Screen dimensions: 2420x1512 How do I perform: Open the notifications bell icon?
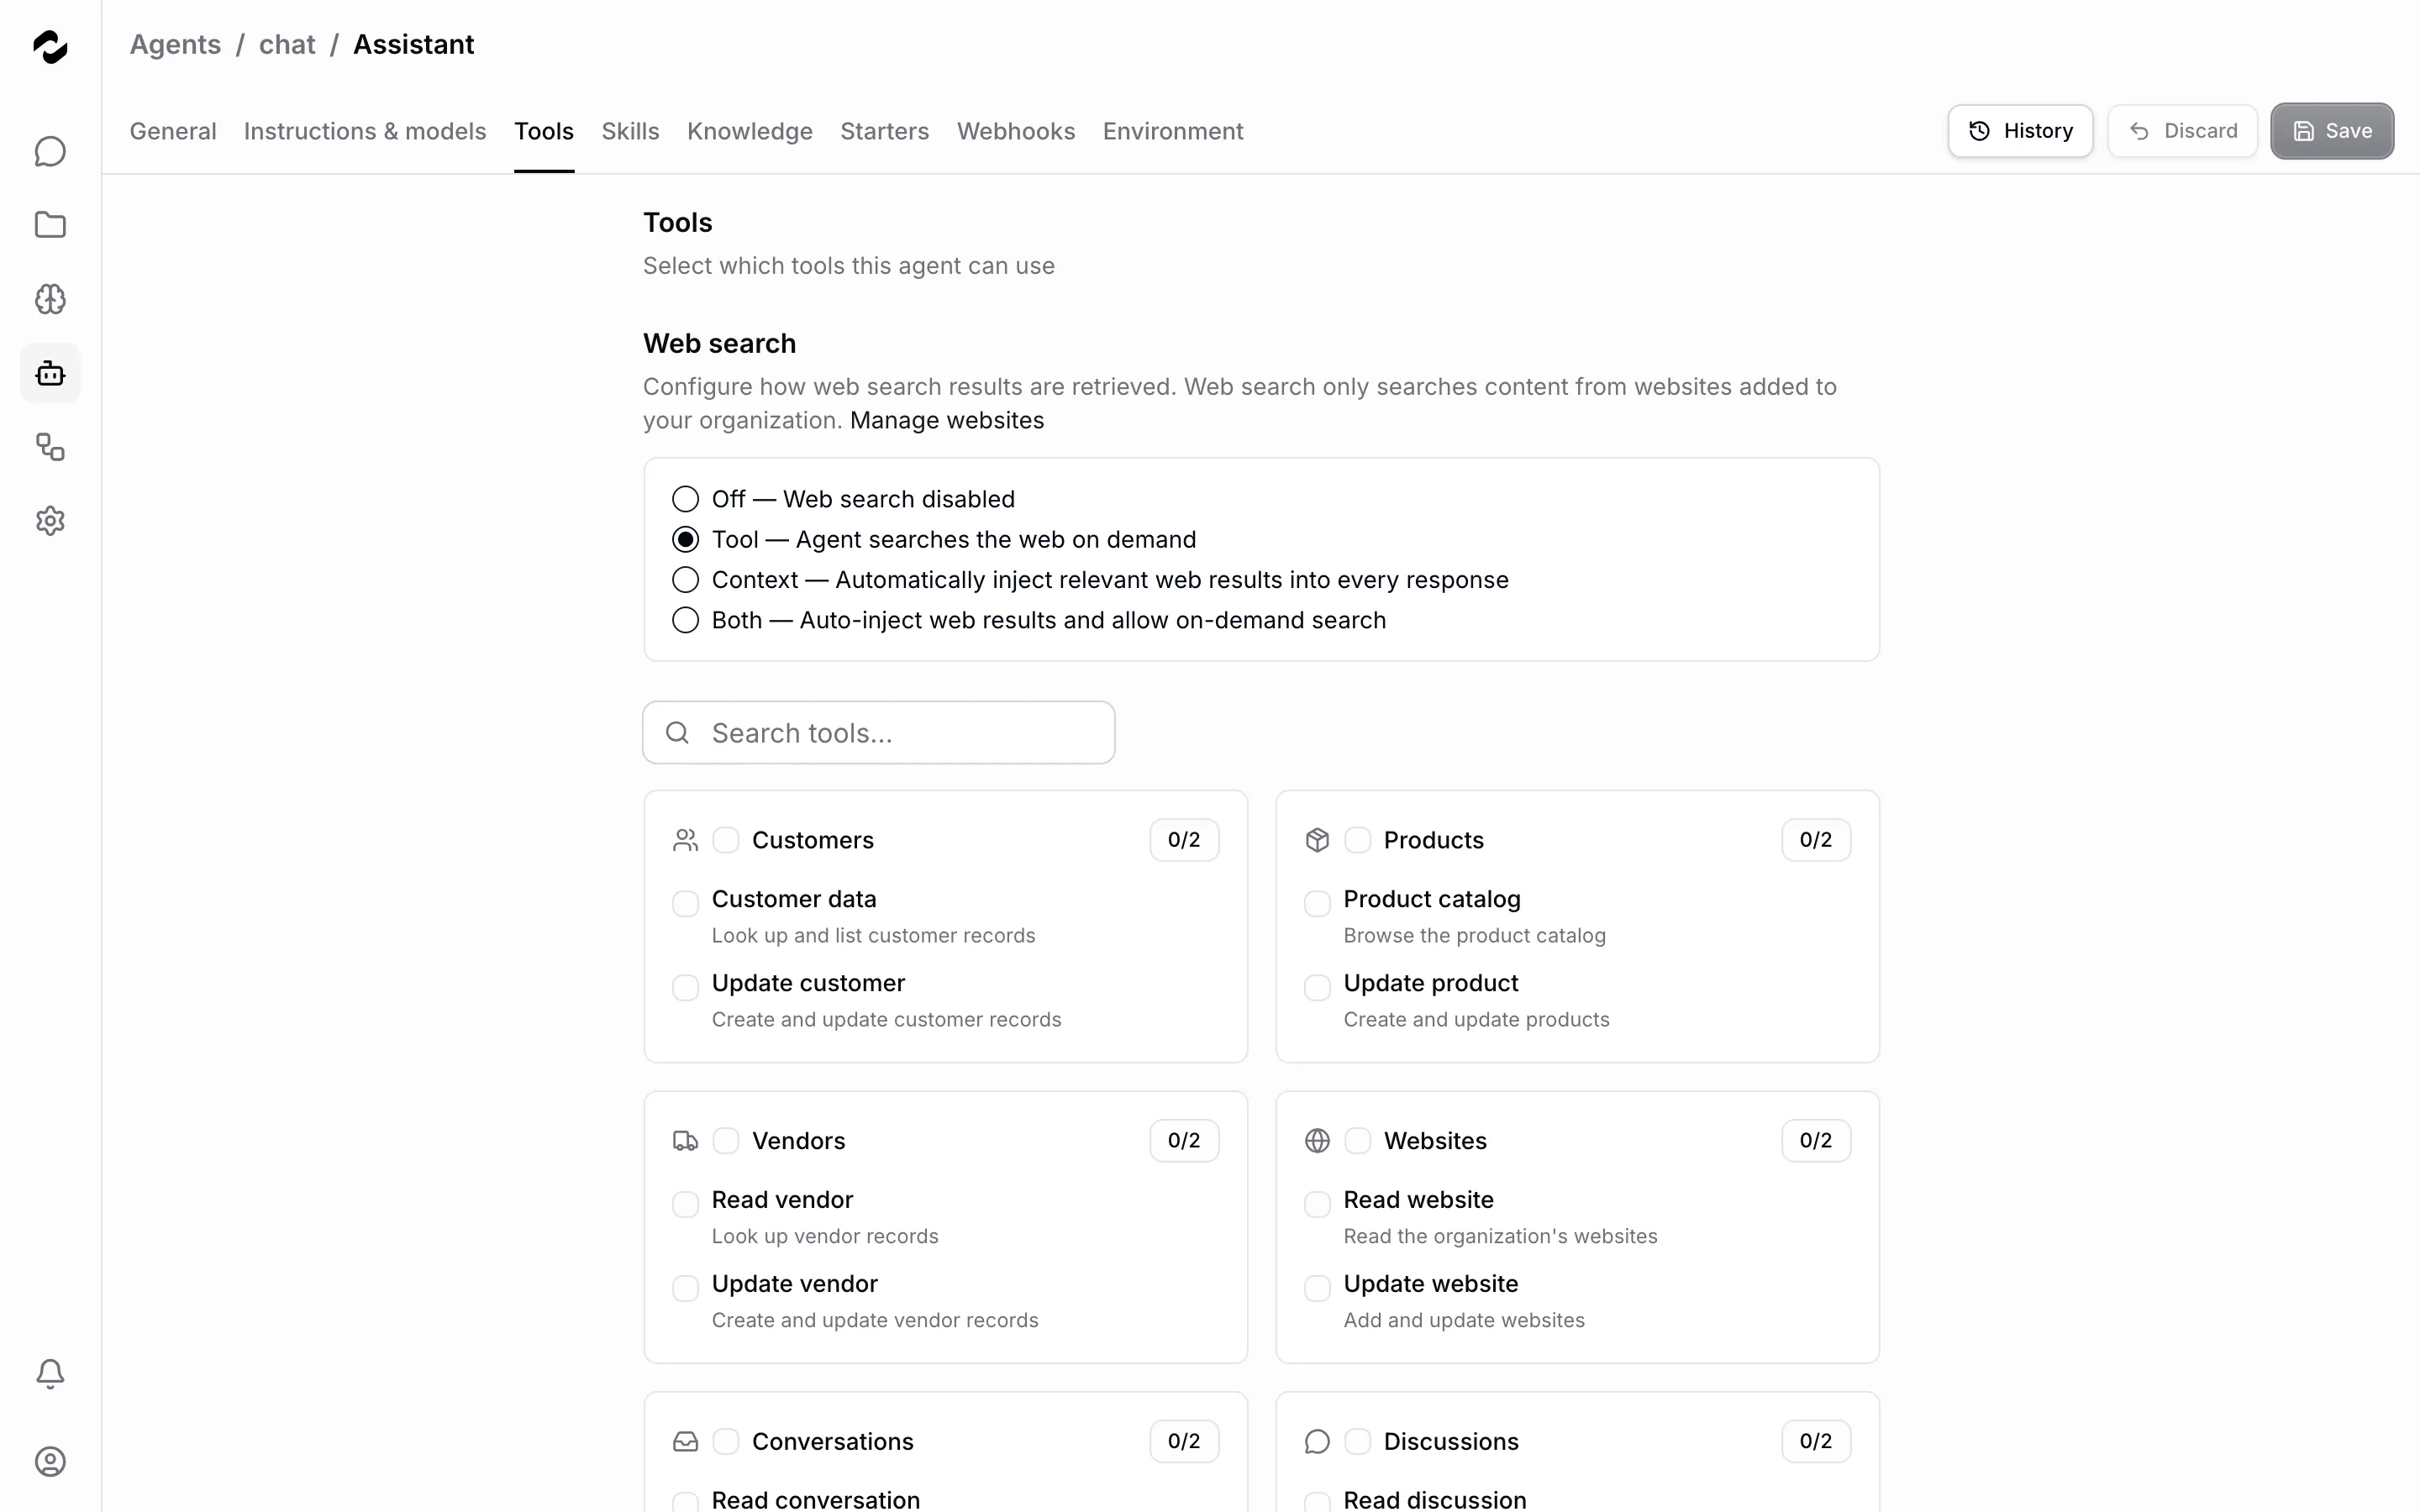[50, 1374]
